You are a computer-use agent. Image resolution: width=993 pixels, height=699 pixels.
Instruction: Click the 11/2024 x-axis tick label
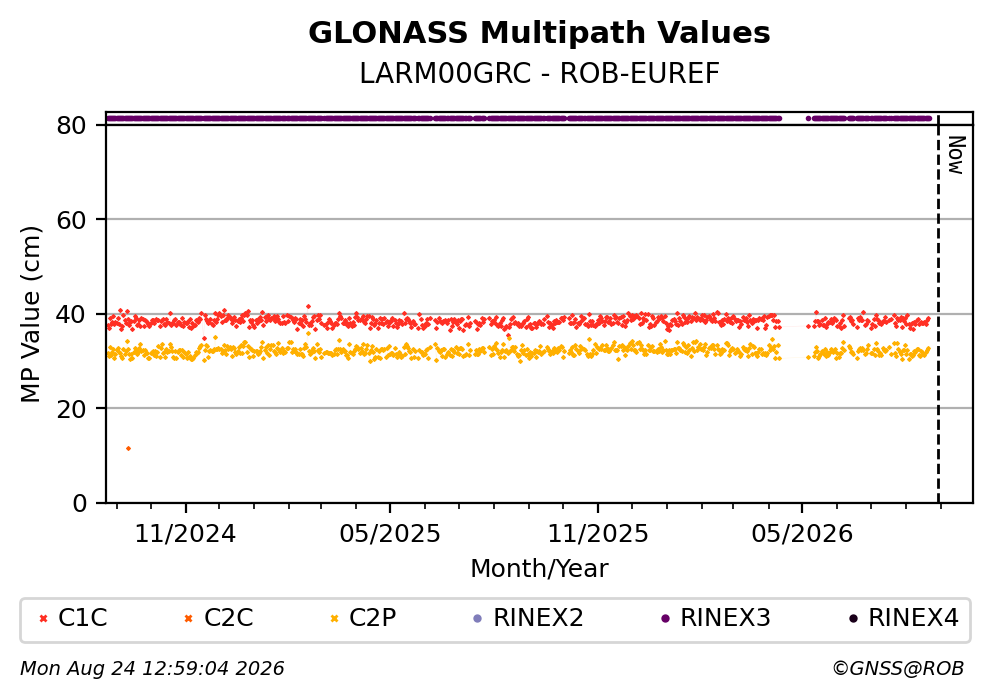pyautogui.click(x=186, y=534)
